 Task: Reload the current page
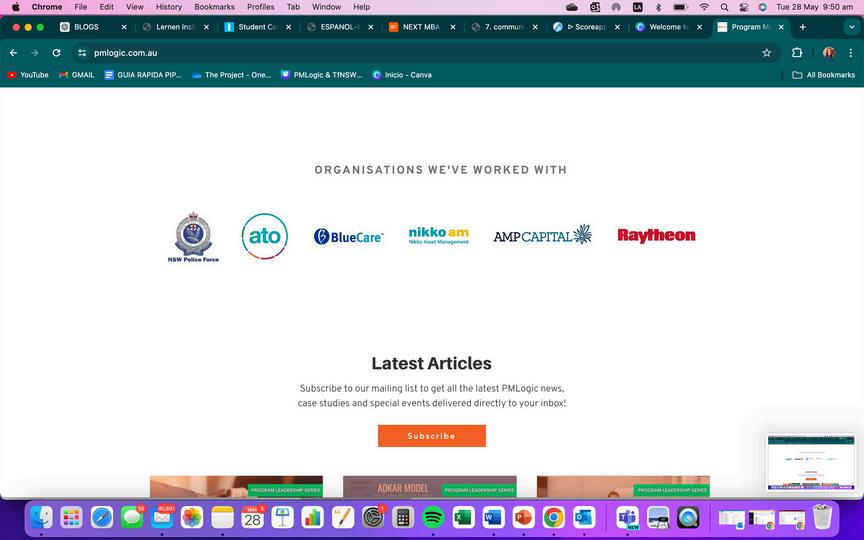point(56,53)
